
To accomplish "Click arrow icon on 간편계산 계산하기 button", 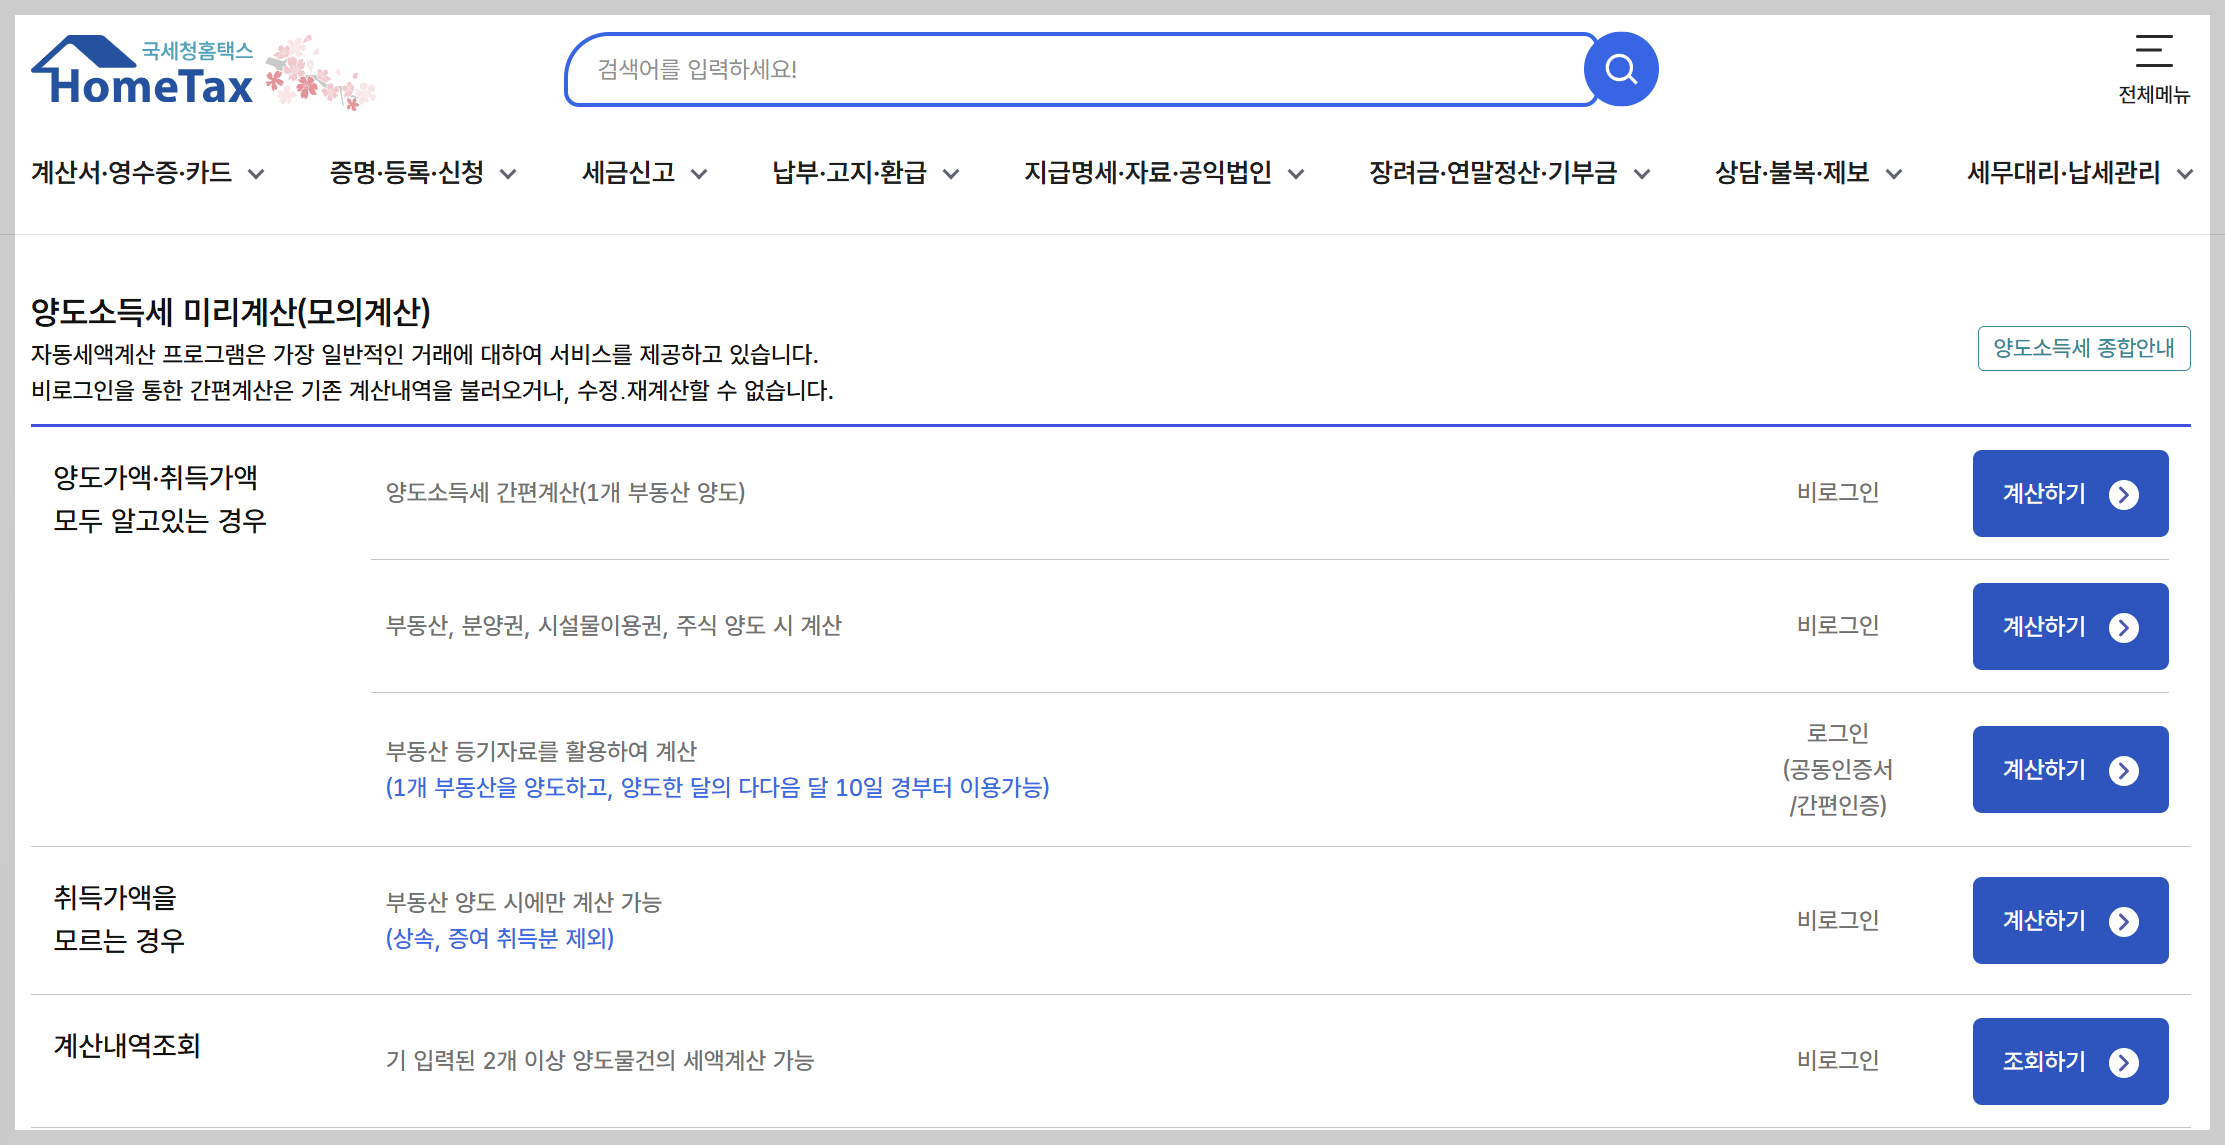I will (x=2123, y=494).
